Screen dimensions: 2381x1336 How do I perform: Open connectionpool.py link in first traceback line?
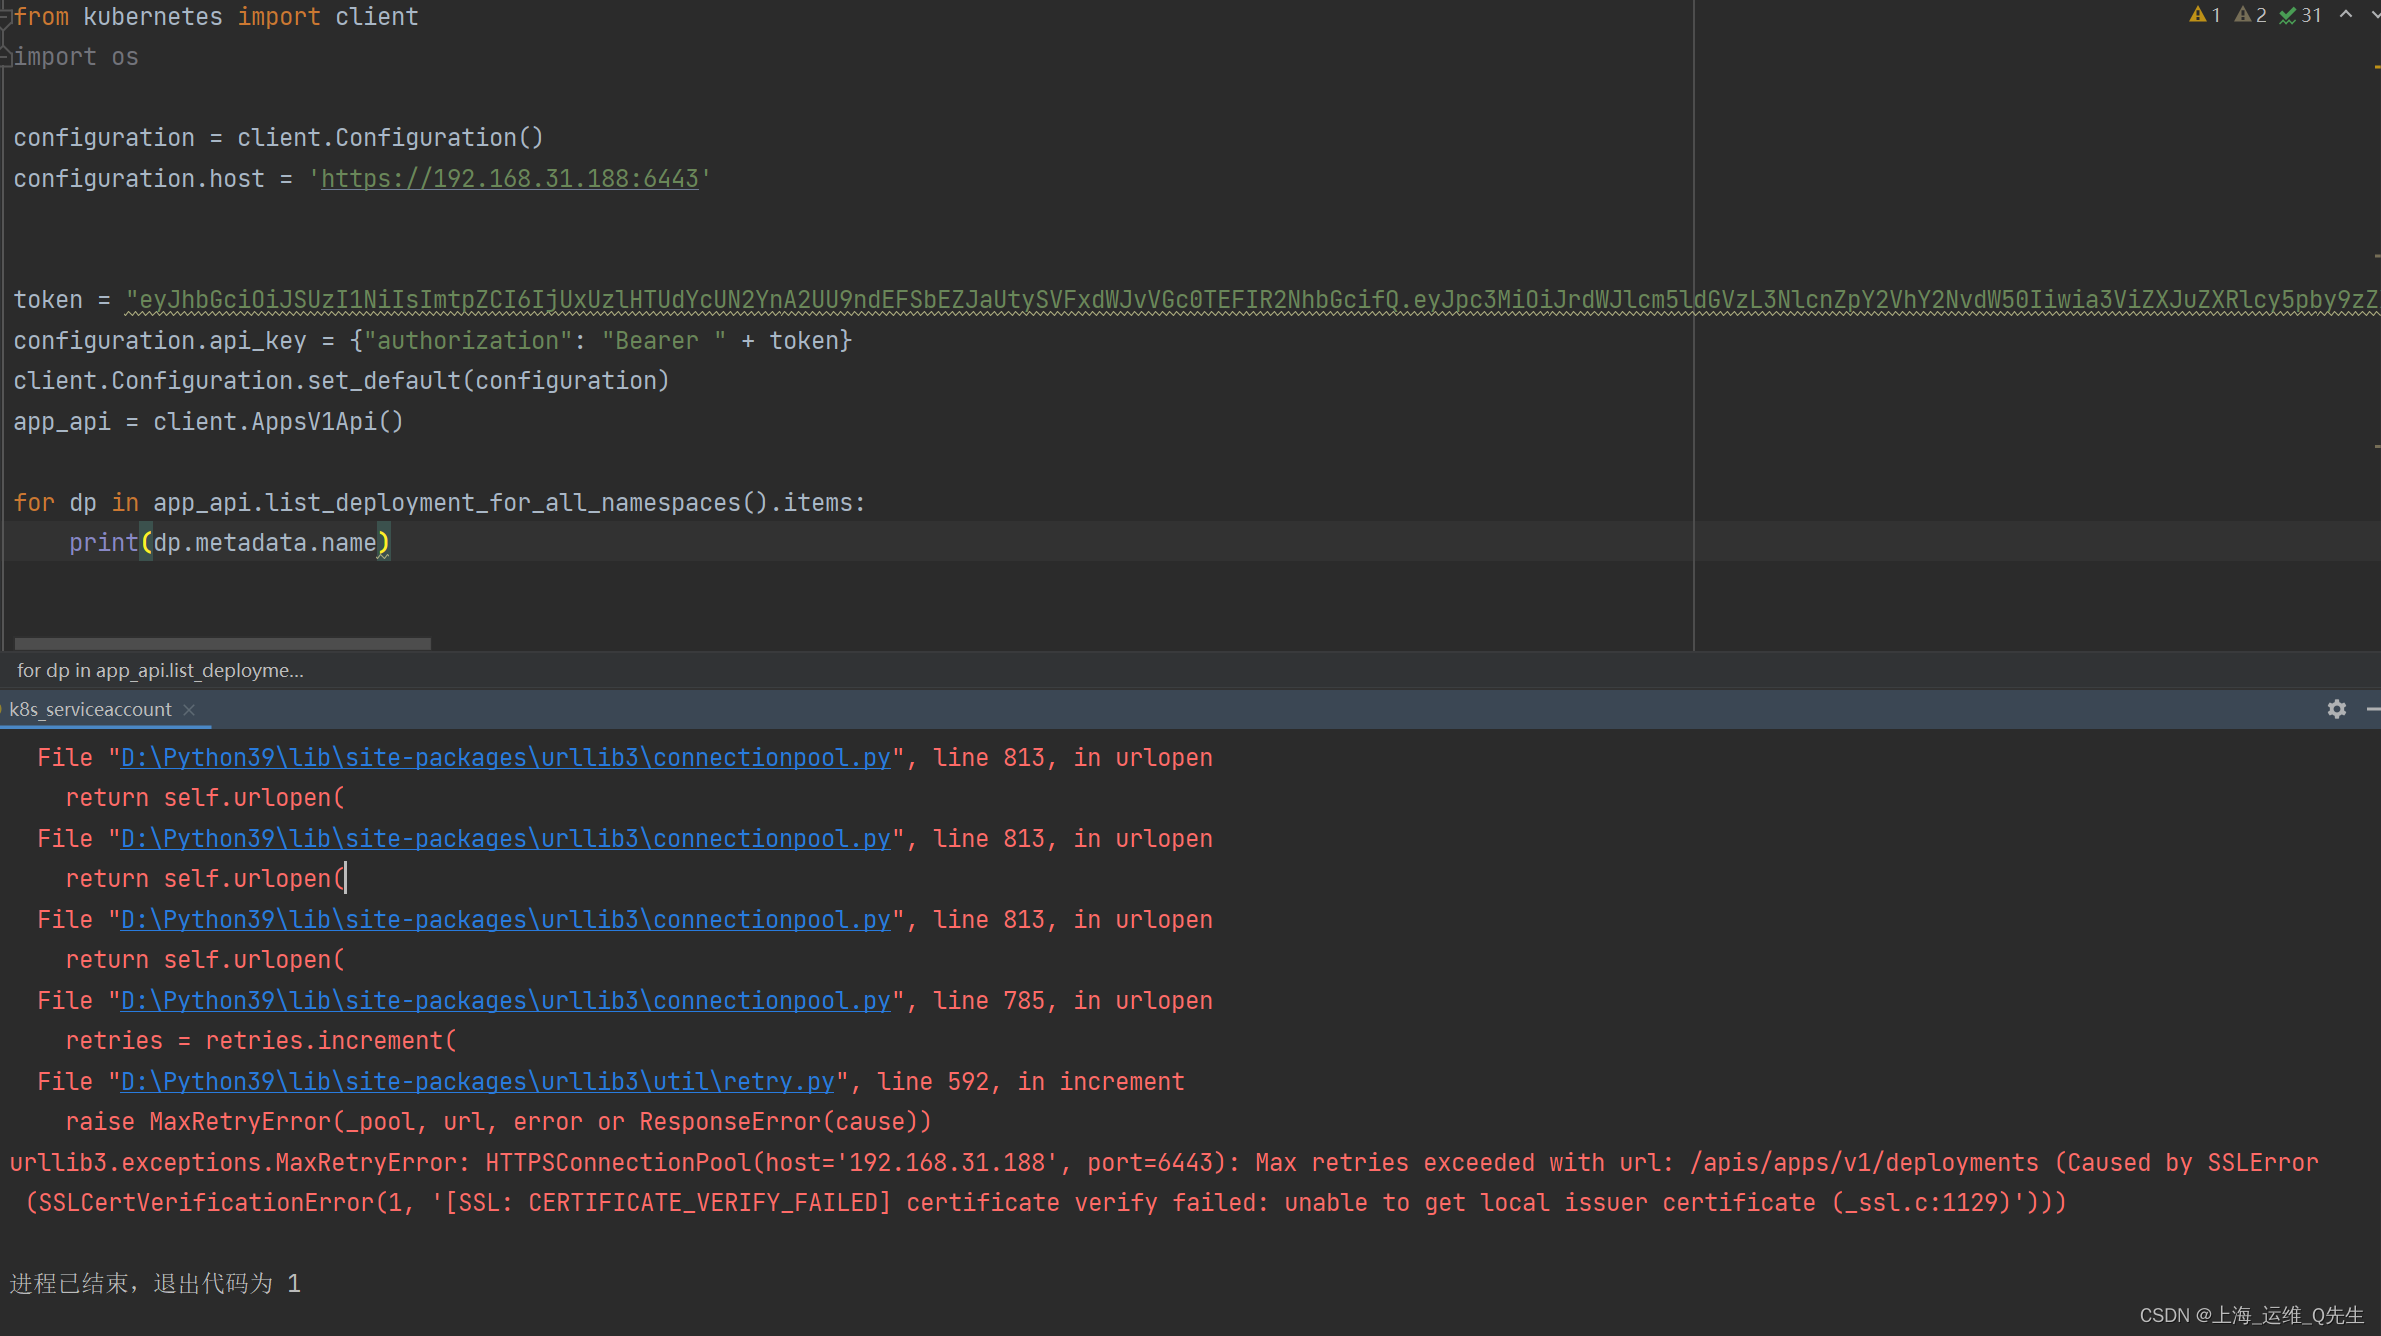pyautogui.click(x=505, y=758)
